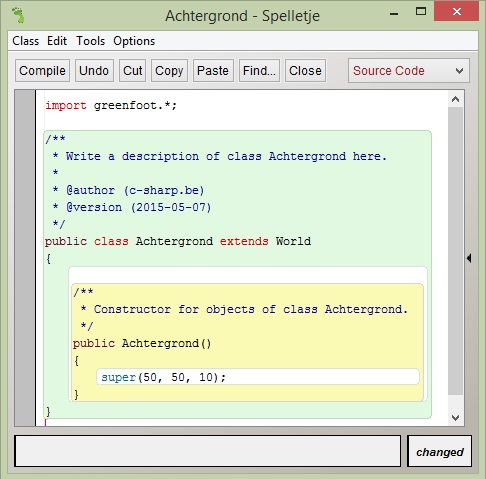The height and width of the screenshot is (479, 486).
Task: Open the Edit menu
Action: (57, 41)
